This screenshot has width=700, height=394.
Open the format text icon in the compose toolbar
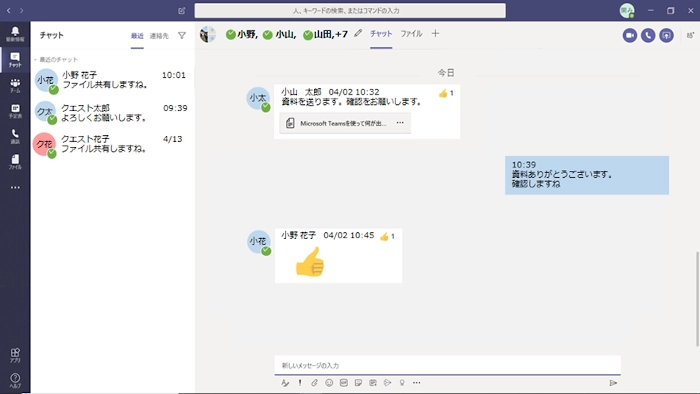coord(285,383)
